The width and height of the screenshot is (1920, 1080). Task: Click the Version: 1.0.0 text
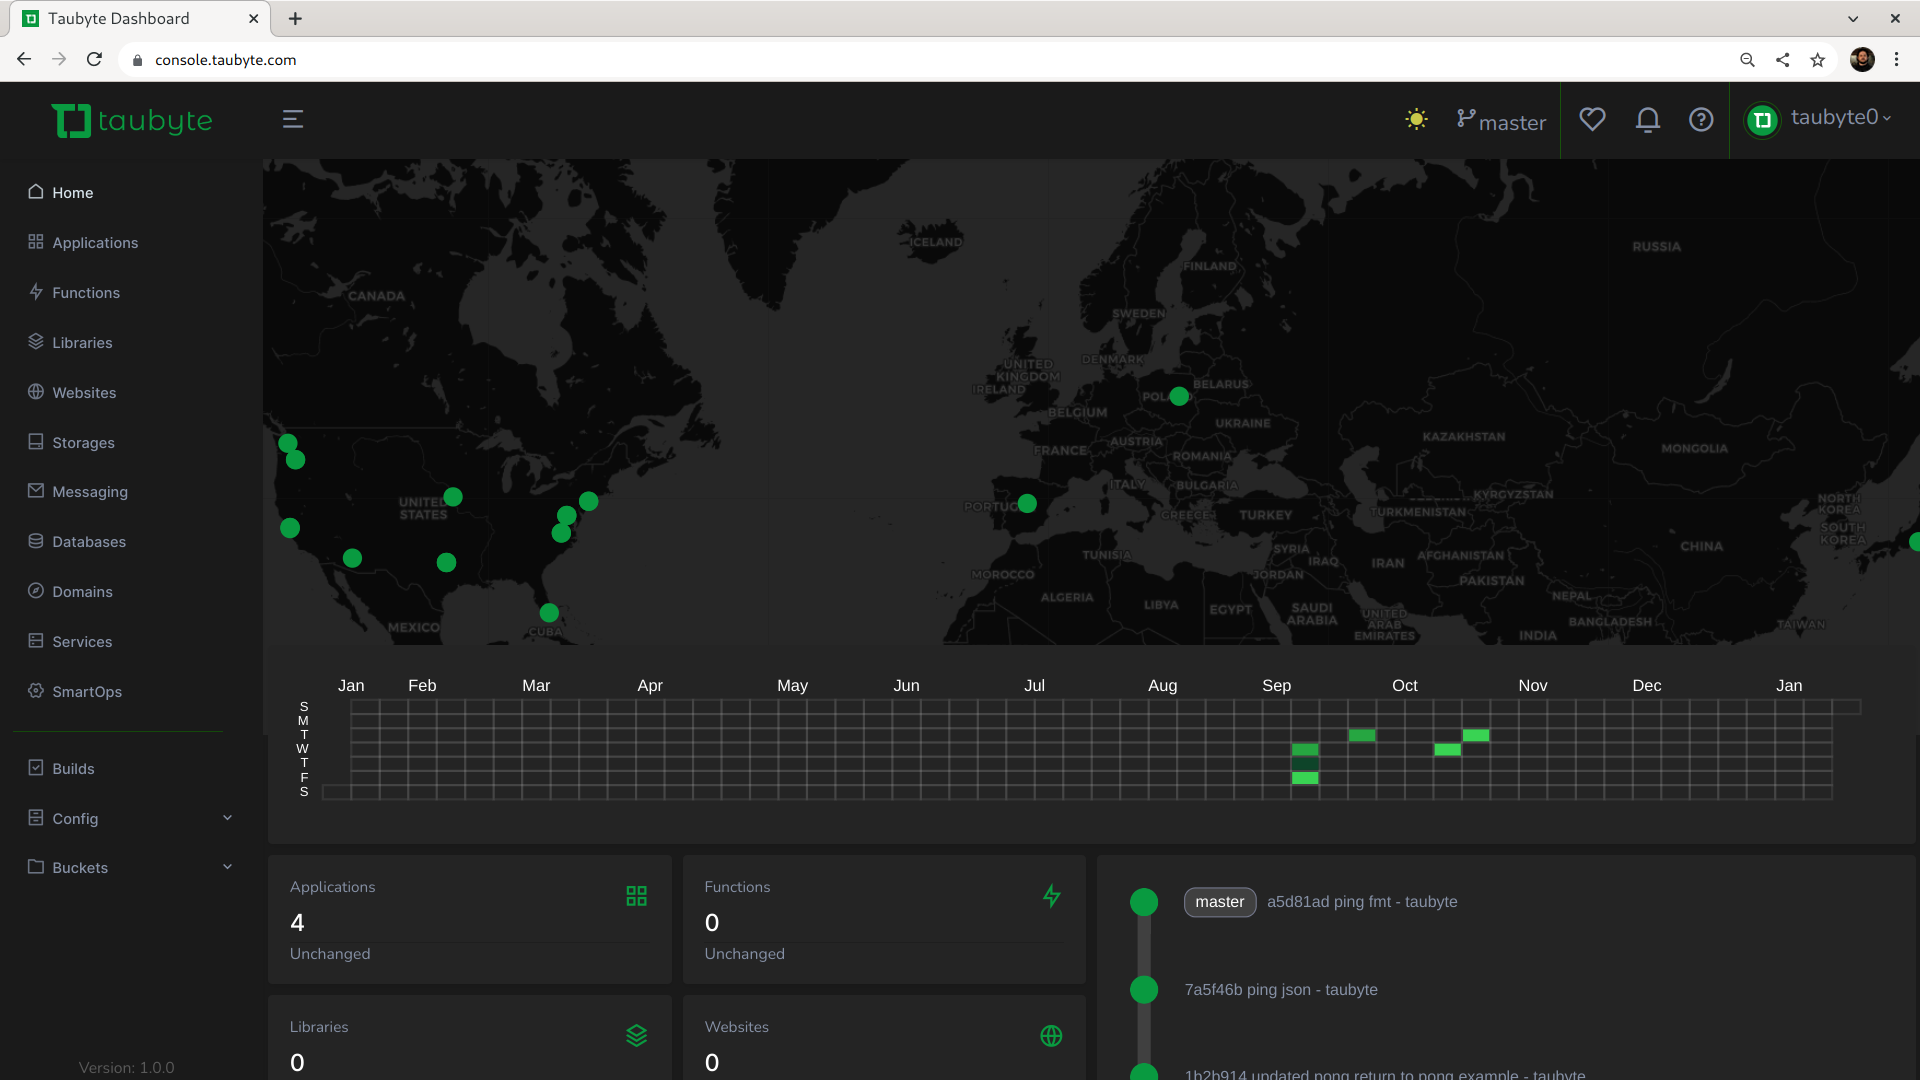(126, 1068)
